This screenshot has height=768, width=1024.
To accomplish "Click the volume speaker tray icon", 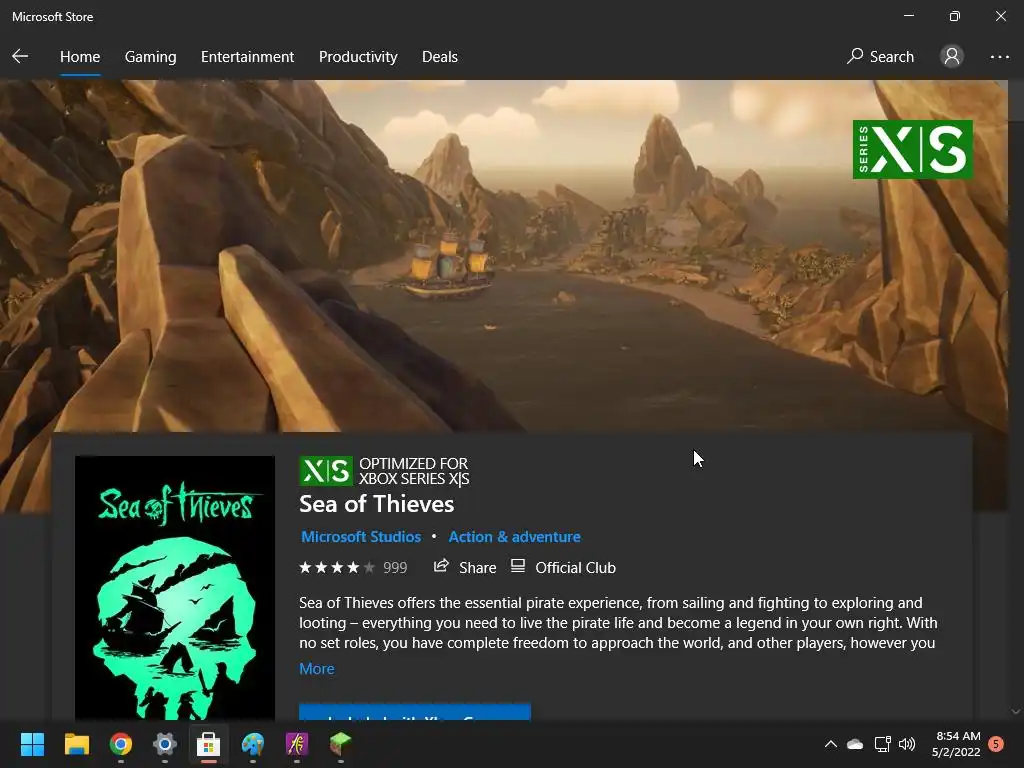I will point(906,744).
